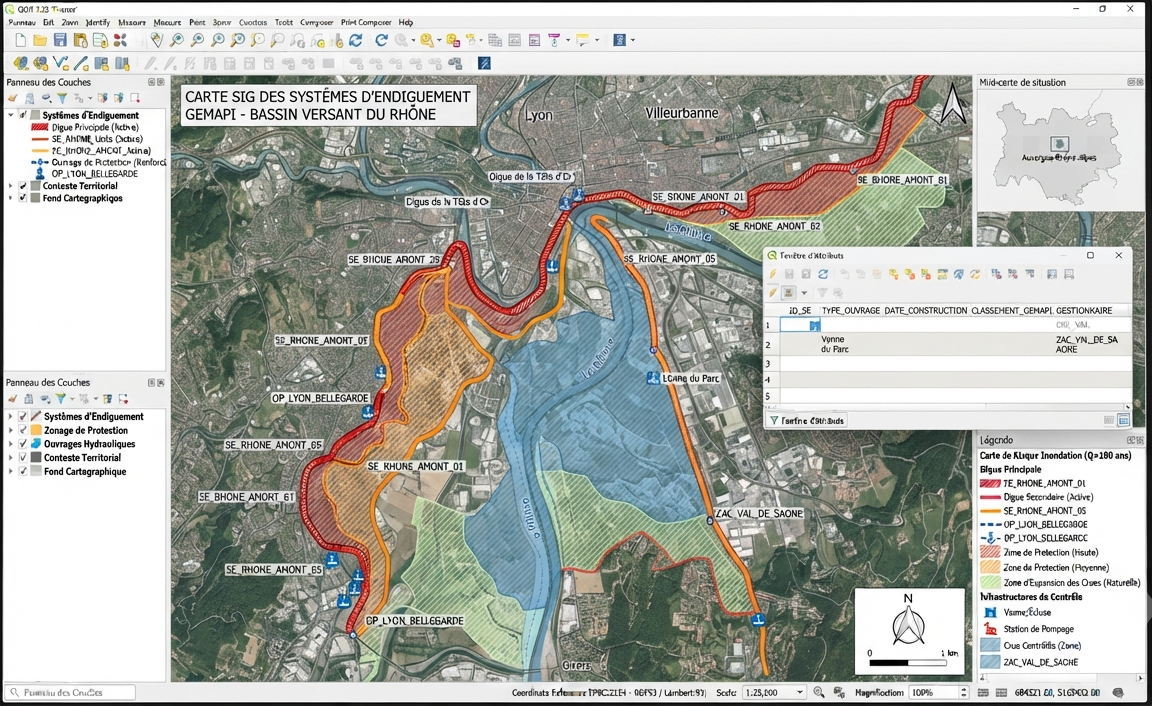
Task: Click the GESTIONNAIRE column header
Action: (x=1084, y=311)
